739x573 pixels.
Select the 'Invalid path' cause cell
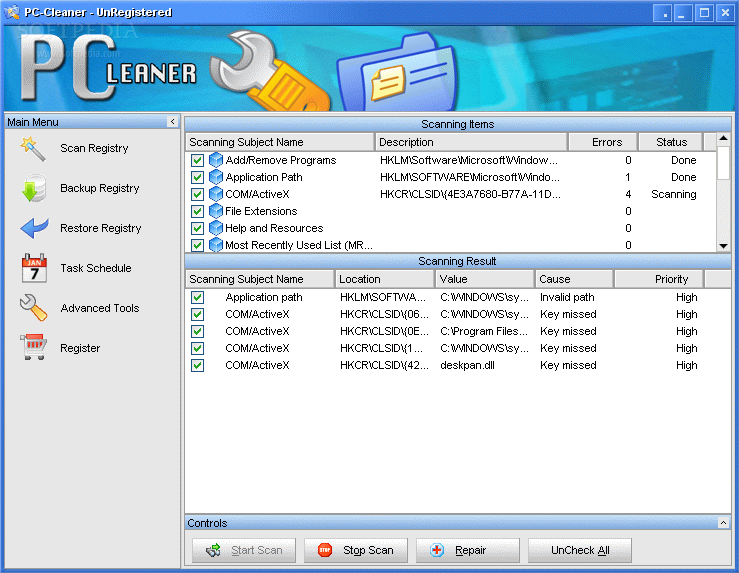567,297
